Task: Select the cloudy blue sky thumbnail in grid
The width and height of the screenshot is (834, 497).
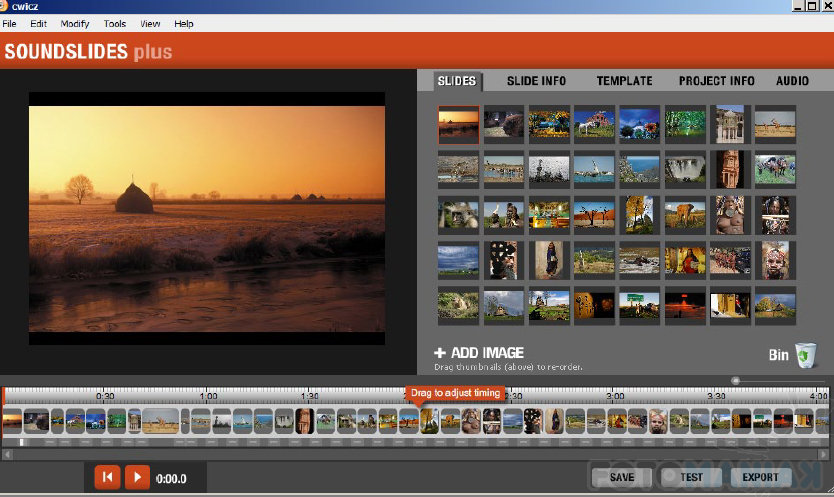Action: (x=458, y=260)
